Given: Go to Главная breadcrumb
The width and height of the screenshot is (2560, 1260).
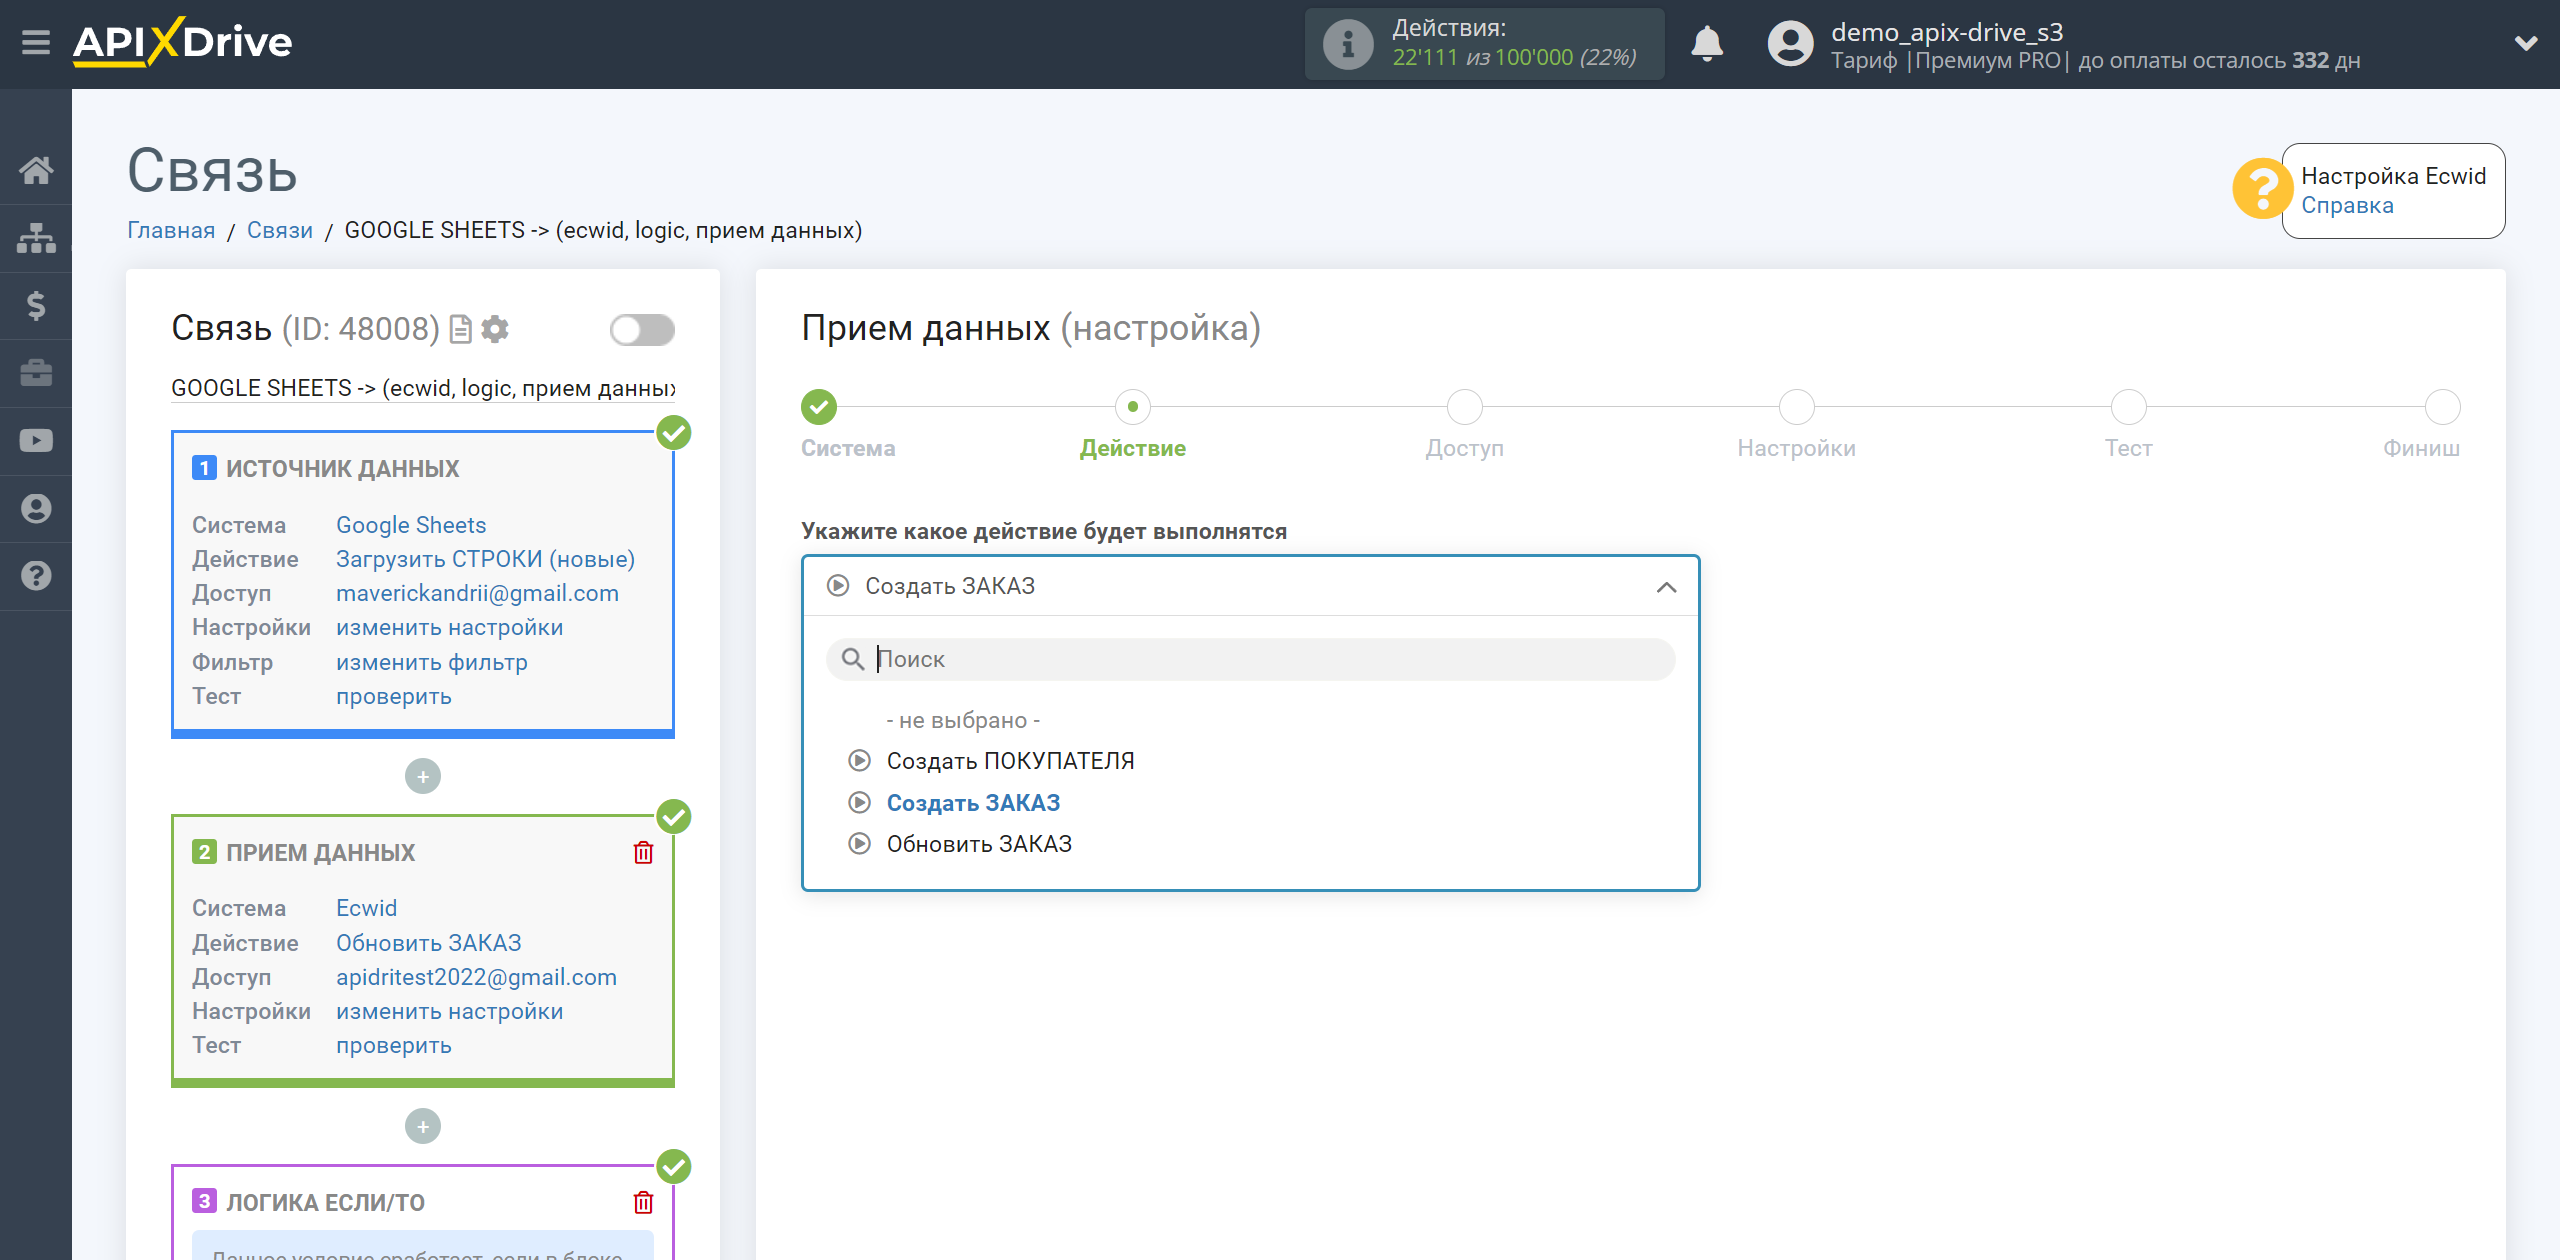Looking at the screenshot, I should [x=171, y=231].
